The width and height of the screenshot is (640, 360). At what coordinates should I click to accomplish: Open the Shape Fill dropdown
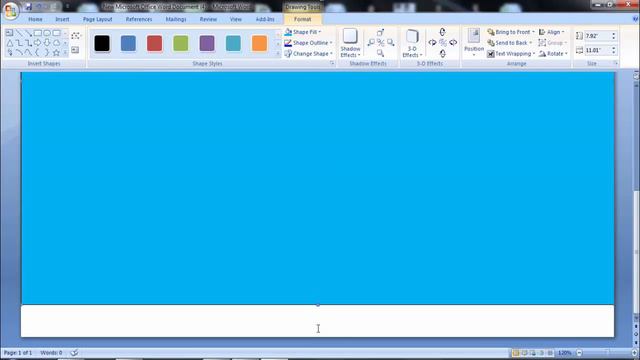303,32
